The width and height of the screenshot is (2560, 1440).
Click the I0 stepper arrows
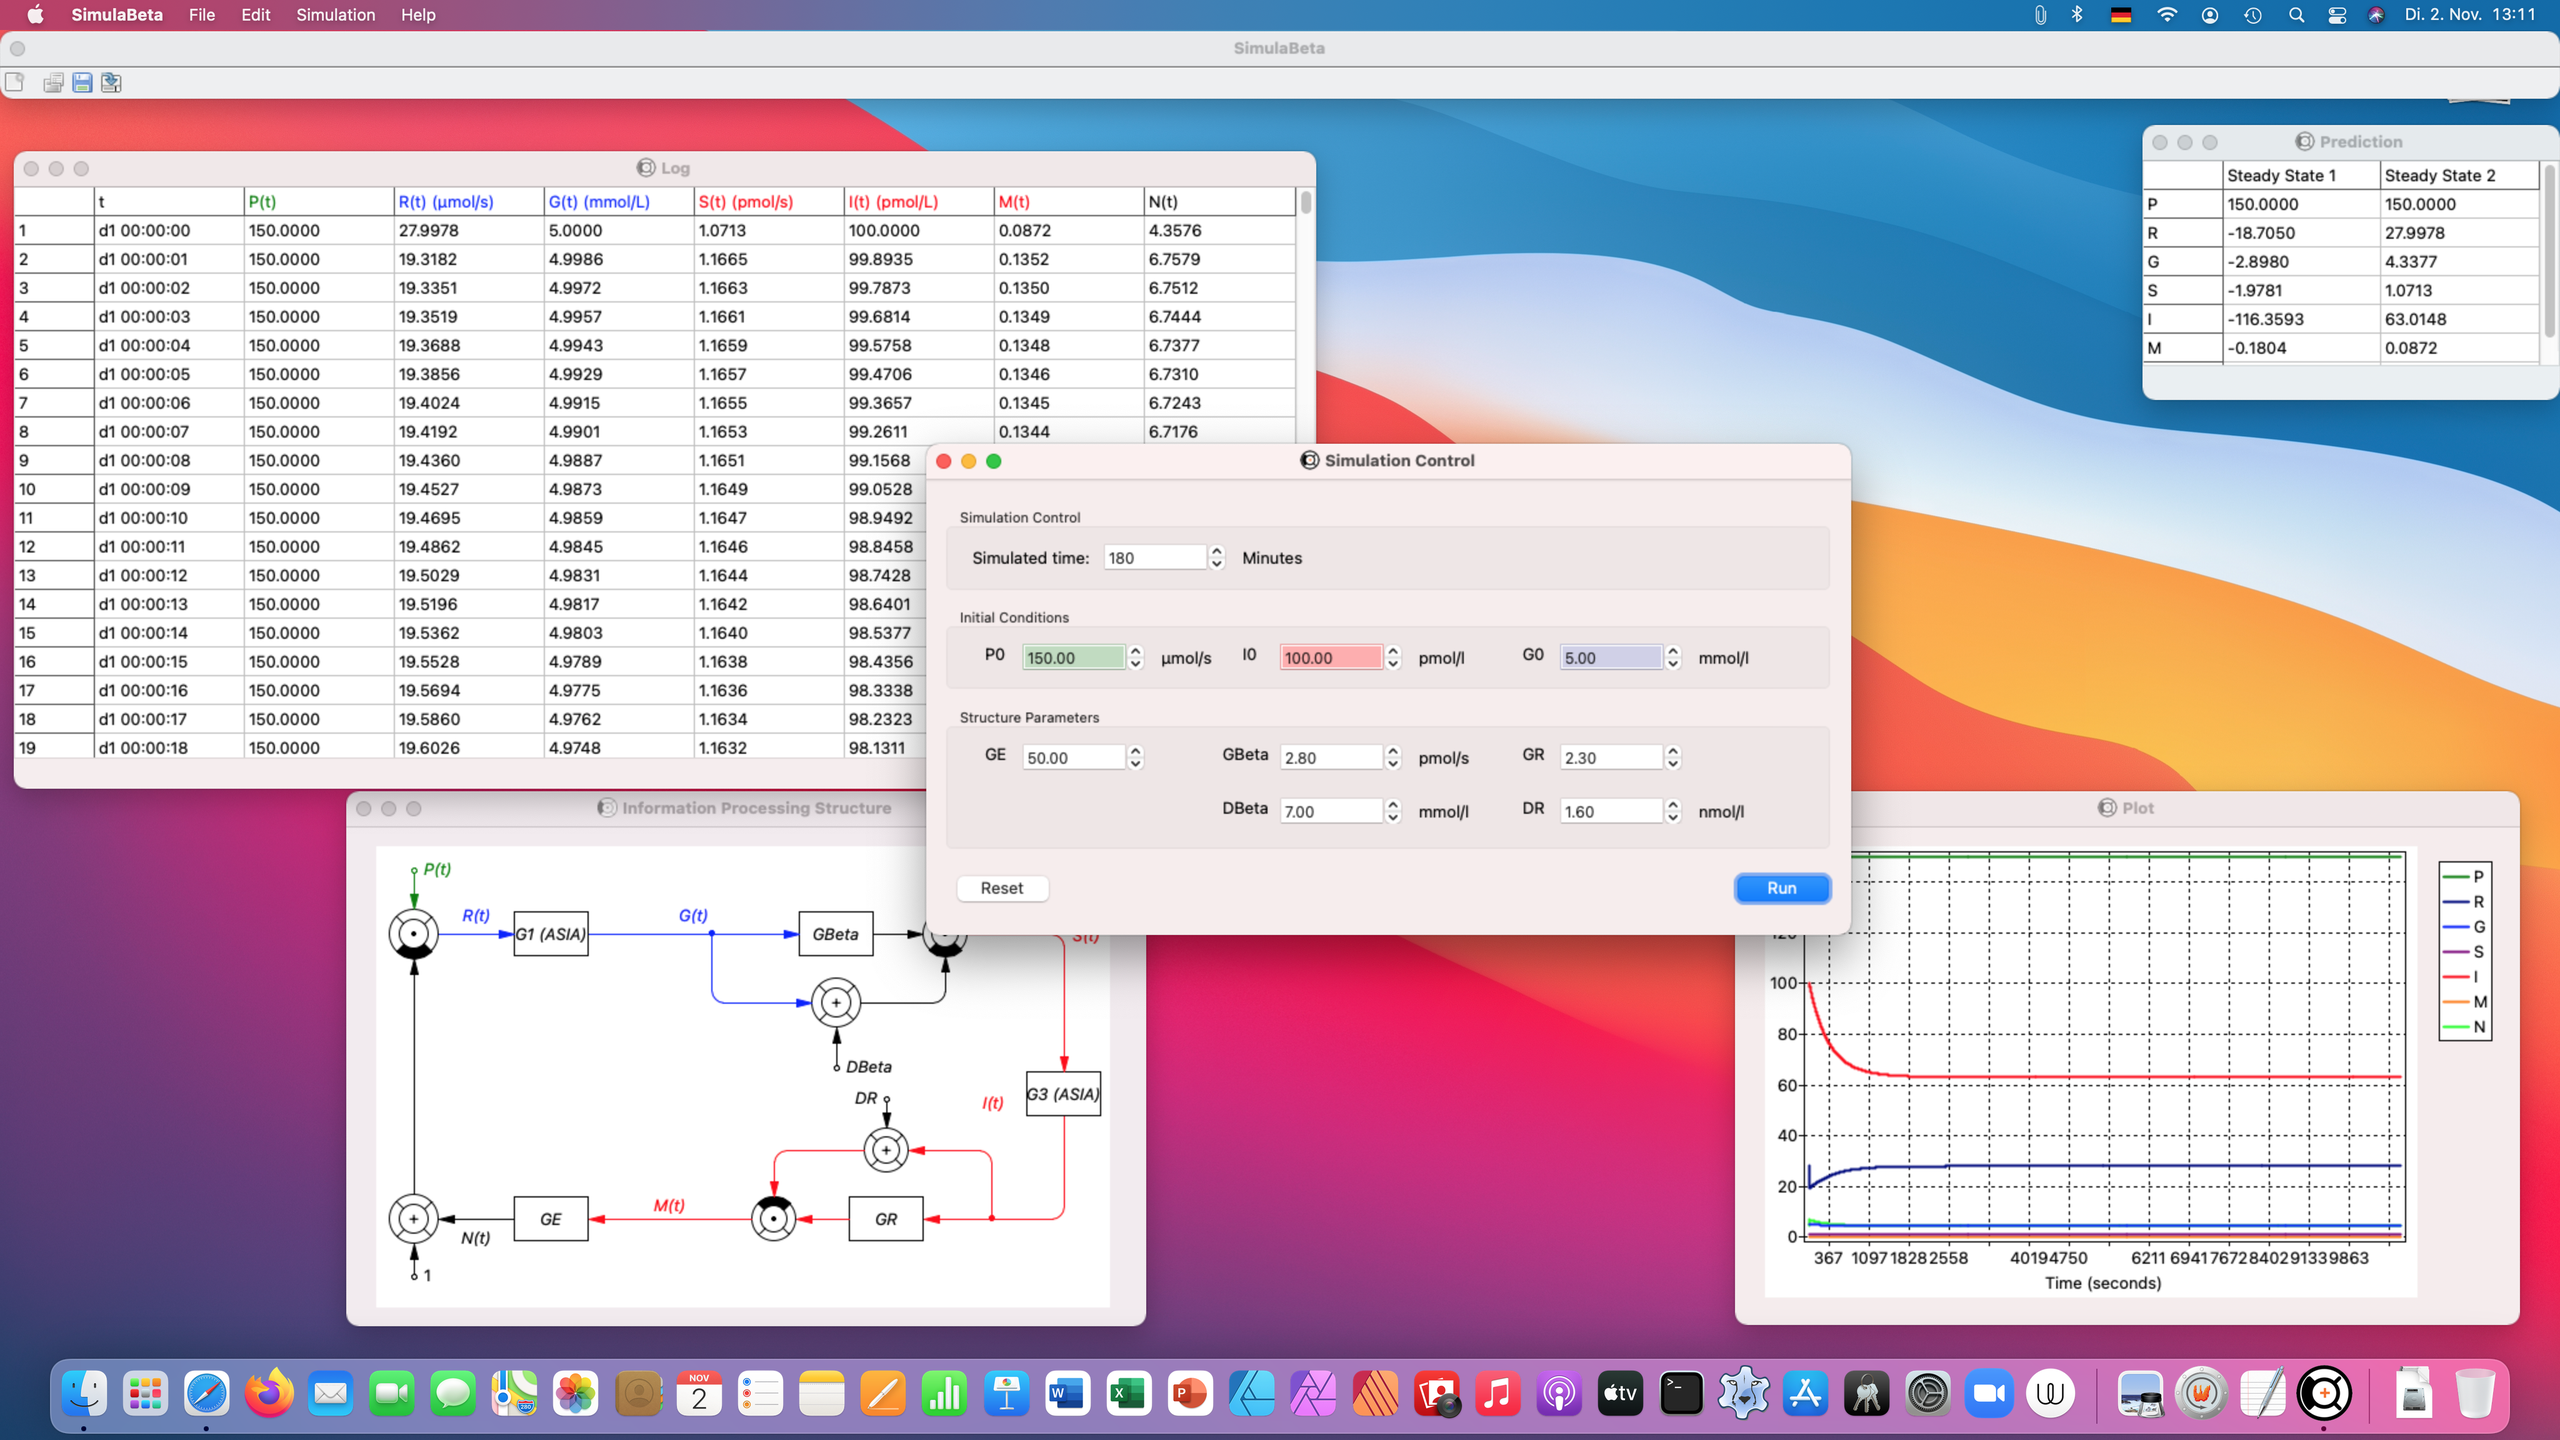[x=1393, y=658]
